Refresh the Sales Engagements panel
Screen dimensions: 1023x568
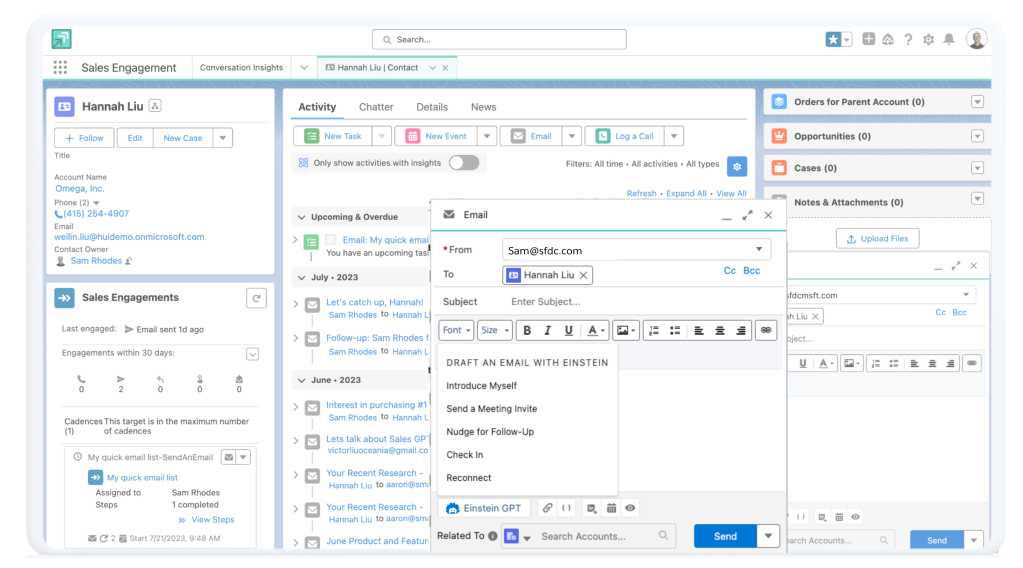[256, 298]
